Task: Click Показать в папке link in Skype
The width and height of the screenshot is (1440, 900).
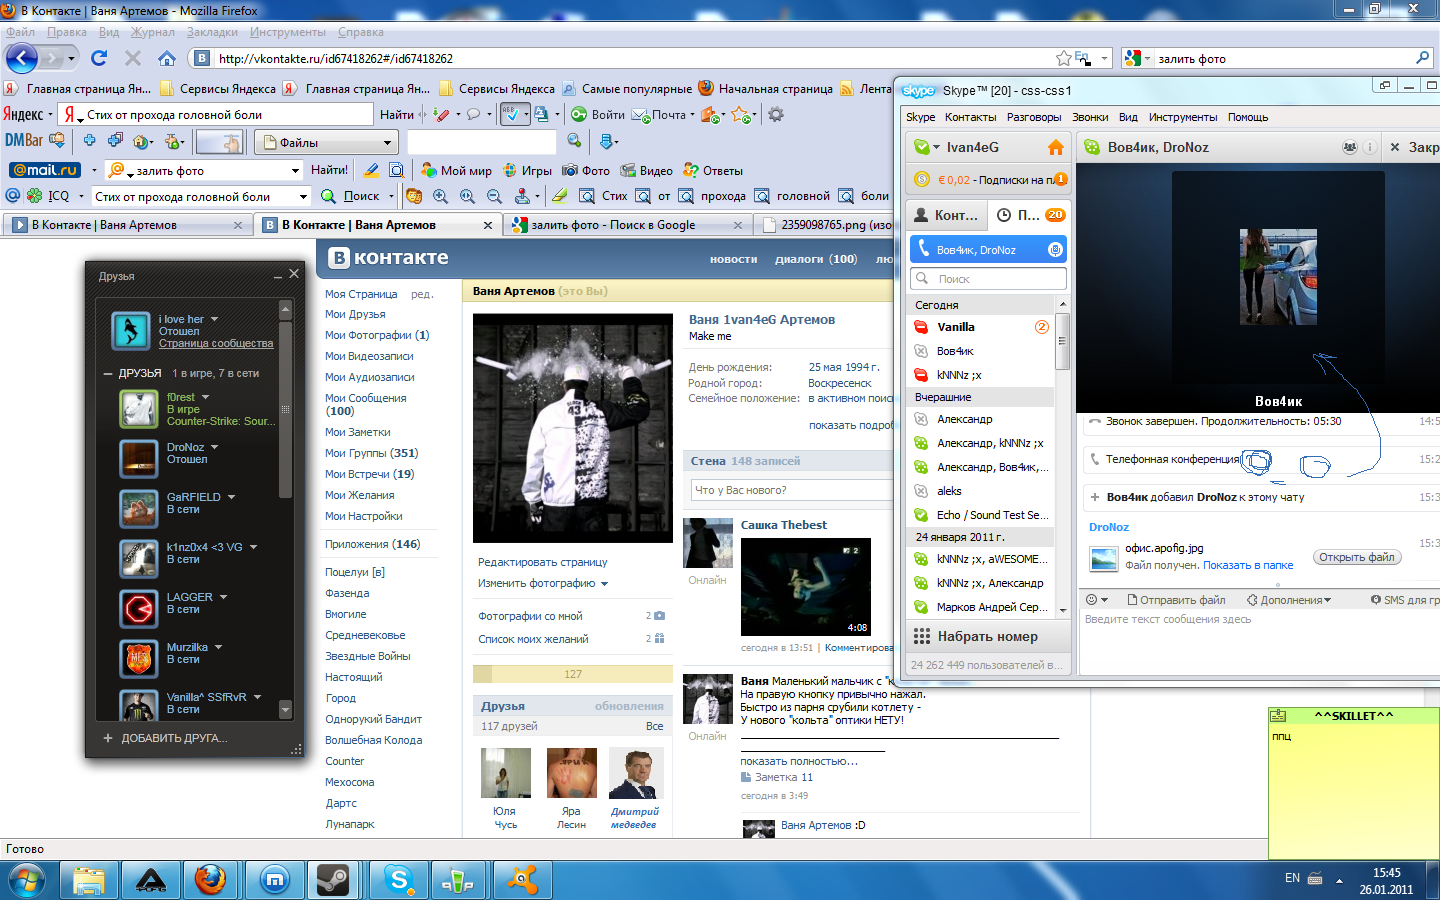Action: [x=1248, y=565]
